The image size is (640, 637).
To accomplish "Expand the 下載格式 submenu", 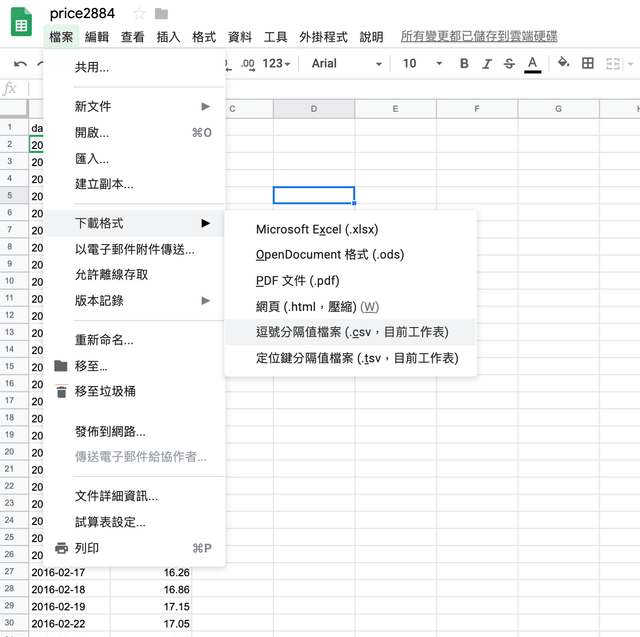I will 134,223.
